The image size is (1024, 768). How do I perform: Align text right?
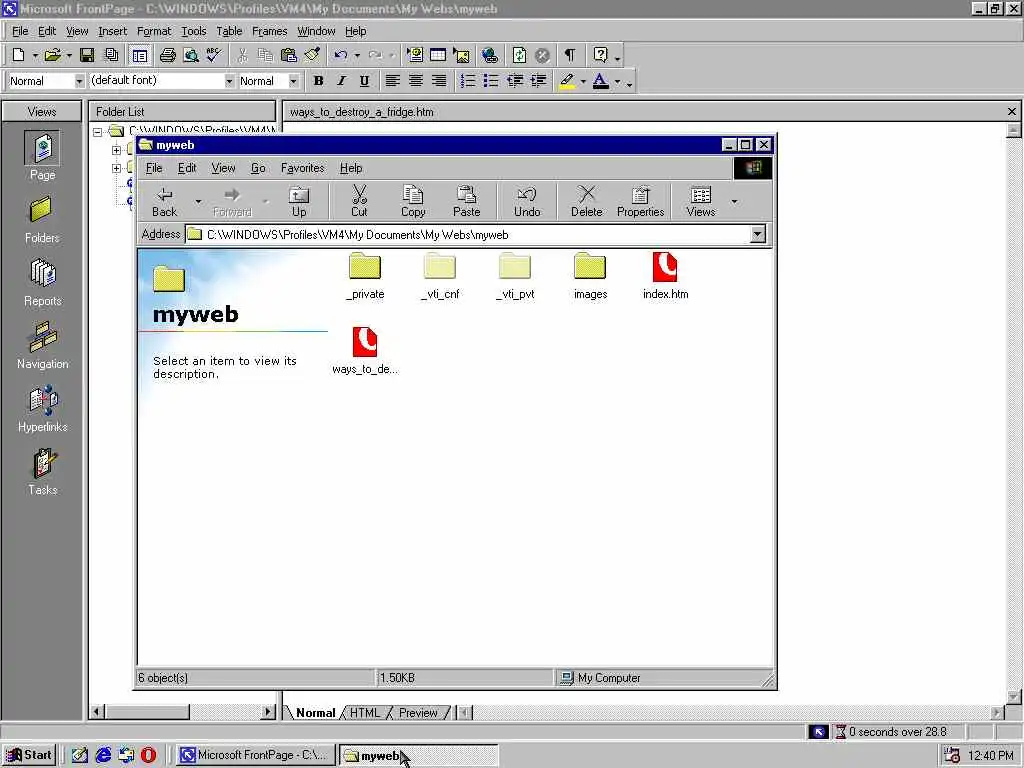pyautogui.click(x=440, y=81)
